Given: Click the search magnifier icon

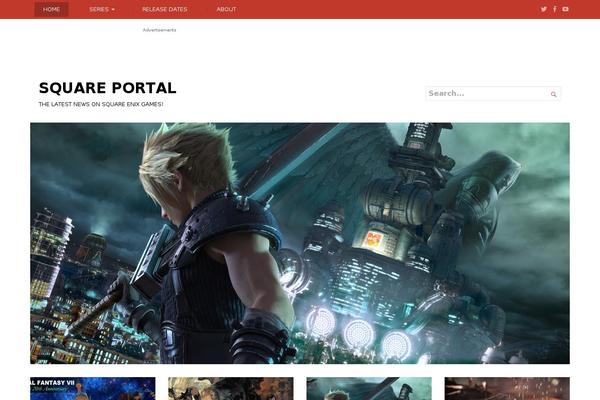Looking at the screenshot, I should tap(554, 94).
